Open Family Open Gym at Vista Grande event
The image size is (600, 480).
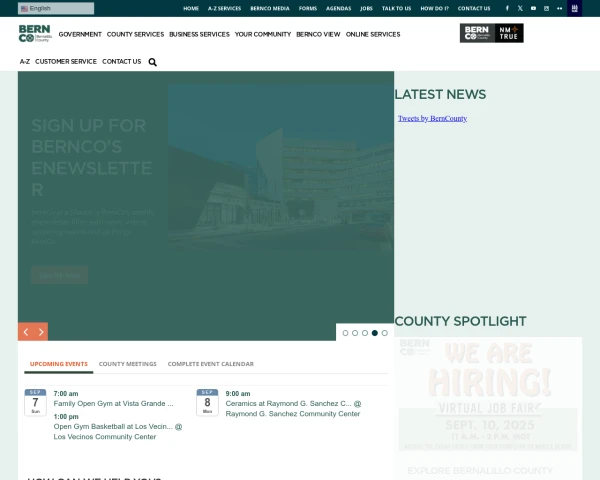[113, 403]
